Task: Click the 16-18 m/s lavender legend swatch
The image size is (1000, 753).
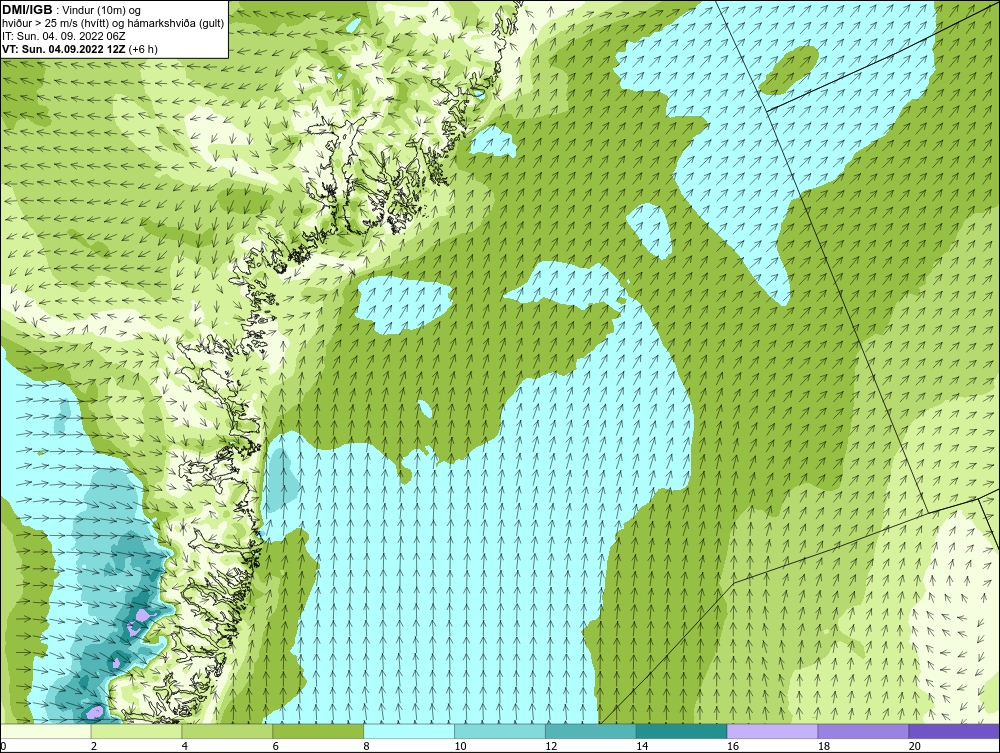Action: tap(772, 731)
